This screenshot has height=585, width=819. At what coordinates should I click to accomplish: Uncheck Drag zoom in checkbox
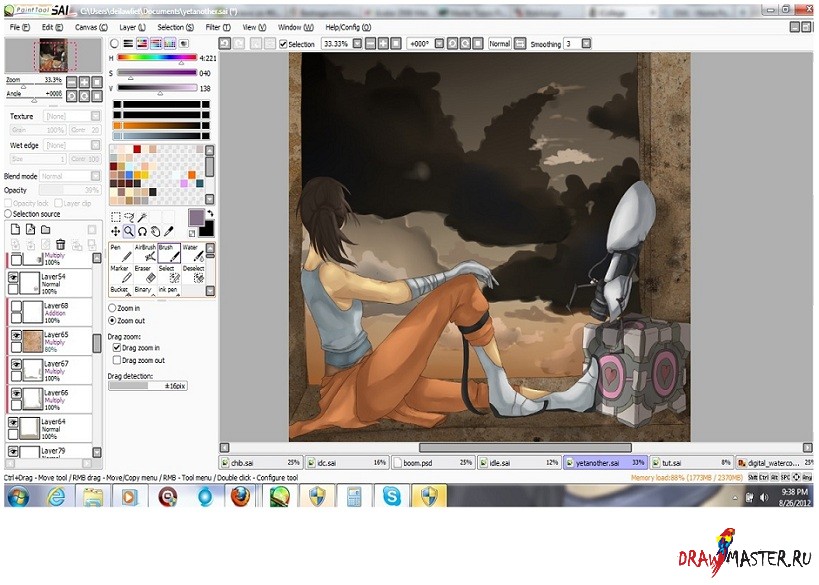117,347
